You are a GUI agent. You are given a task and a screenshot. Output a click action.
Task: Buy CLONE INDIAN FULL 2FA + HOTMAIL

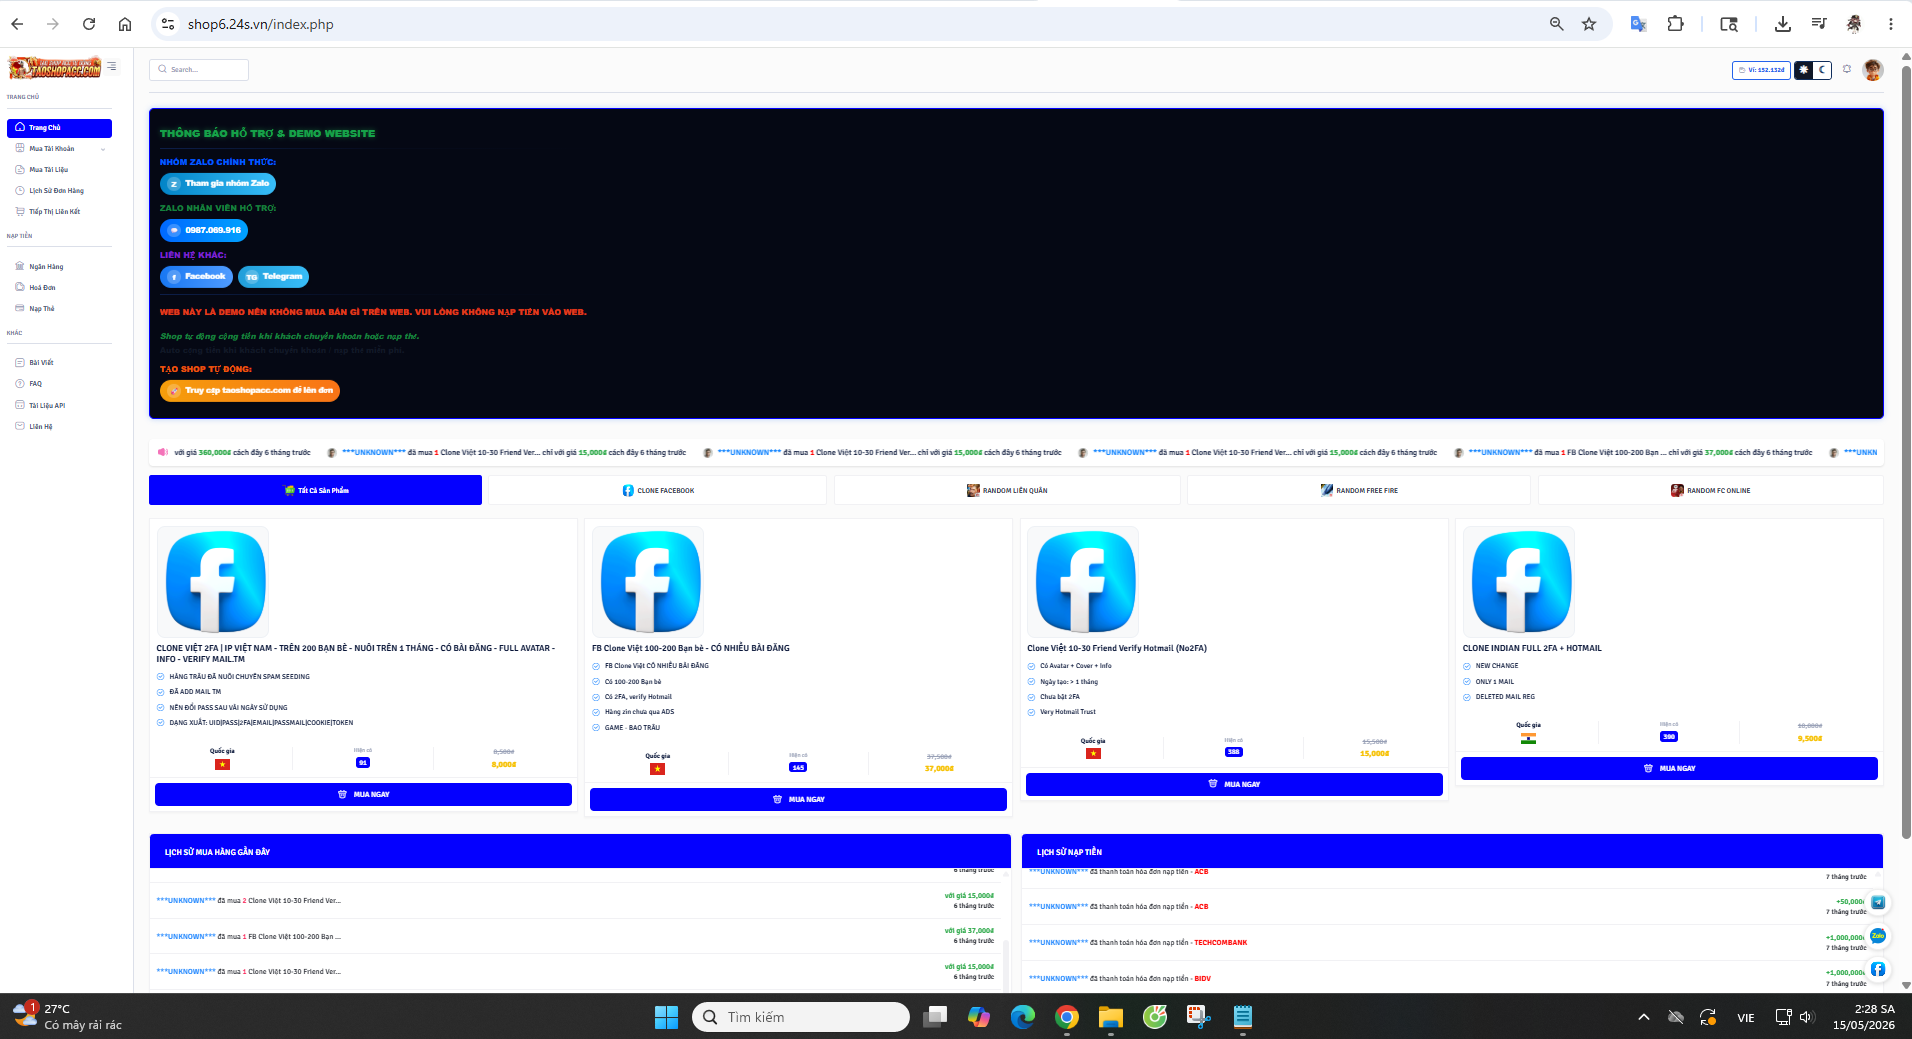coord(1669,768)
